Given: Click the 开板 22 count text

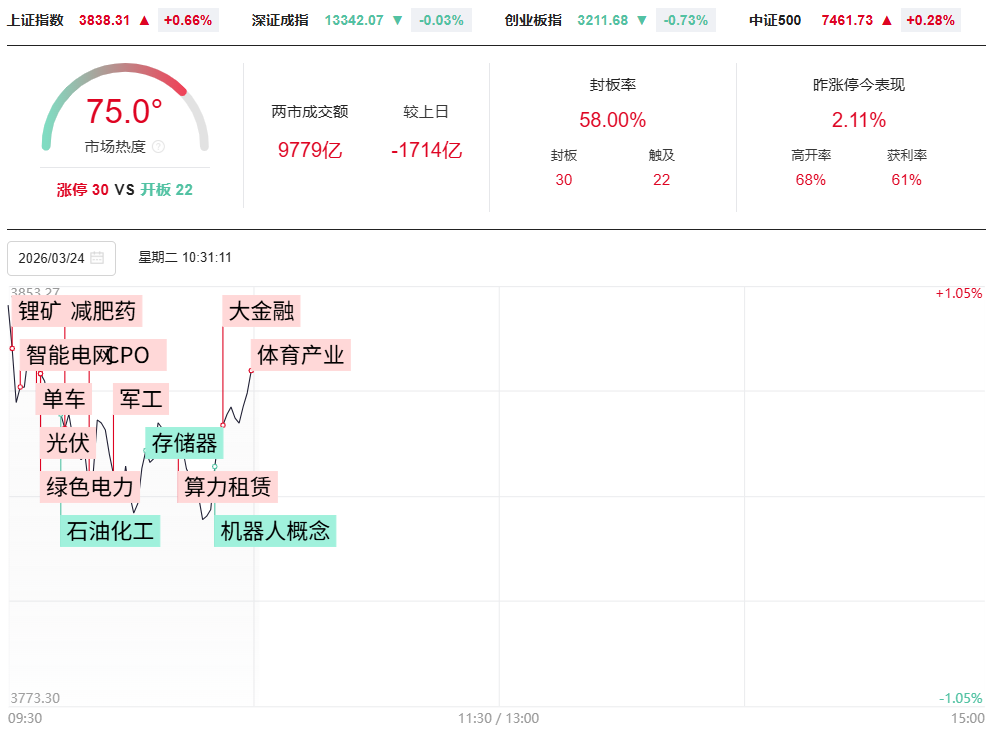Looking at the screenshot, I should pos(166,190).
